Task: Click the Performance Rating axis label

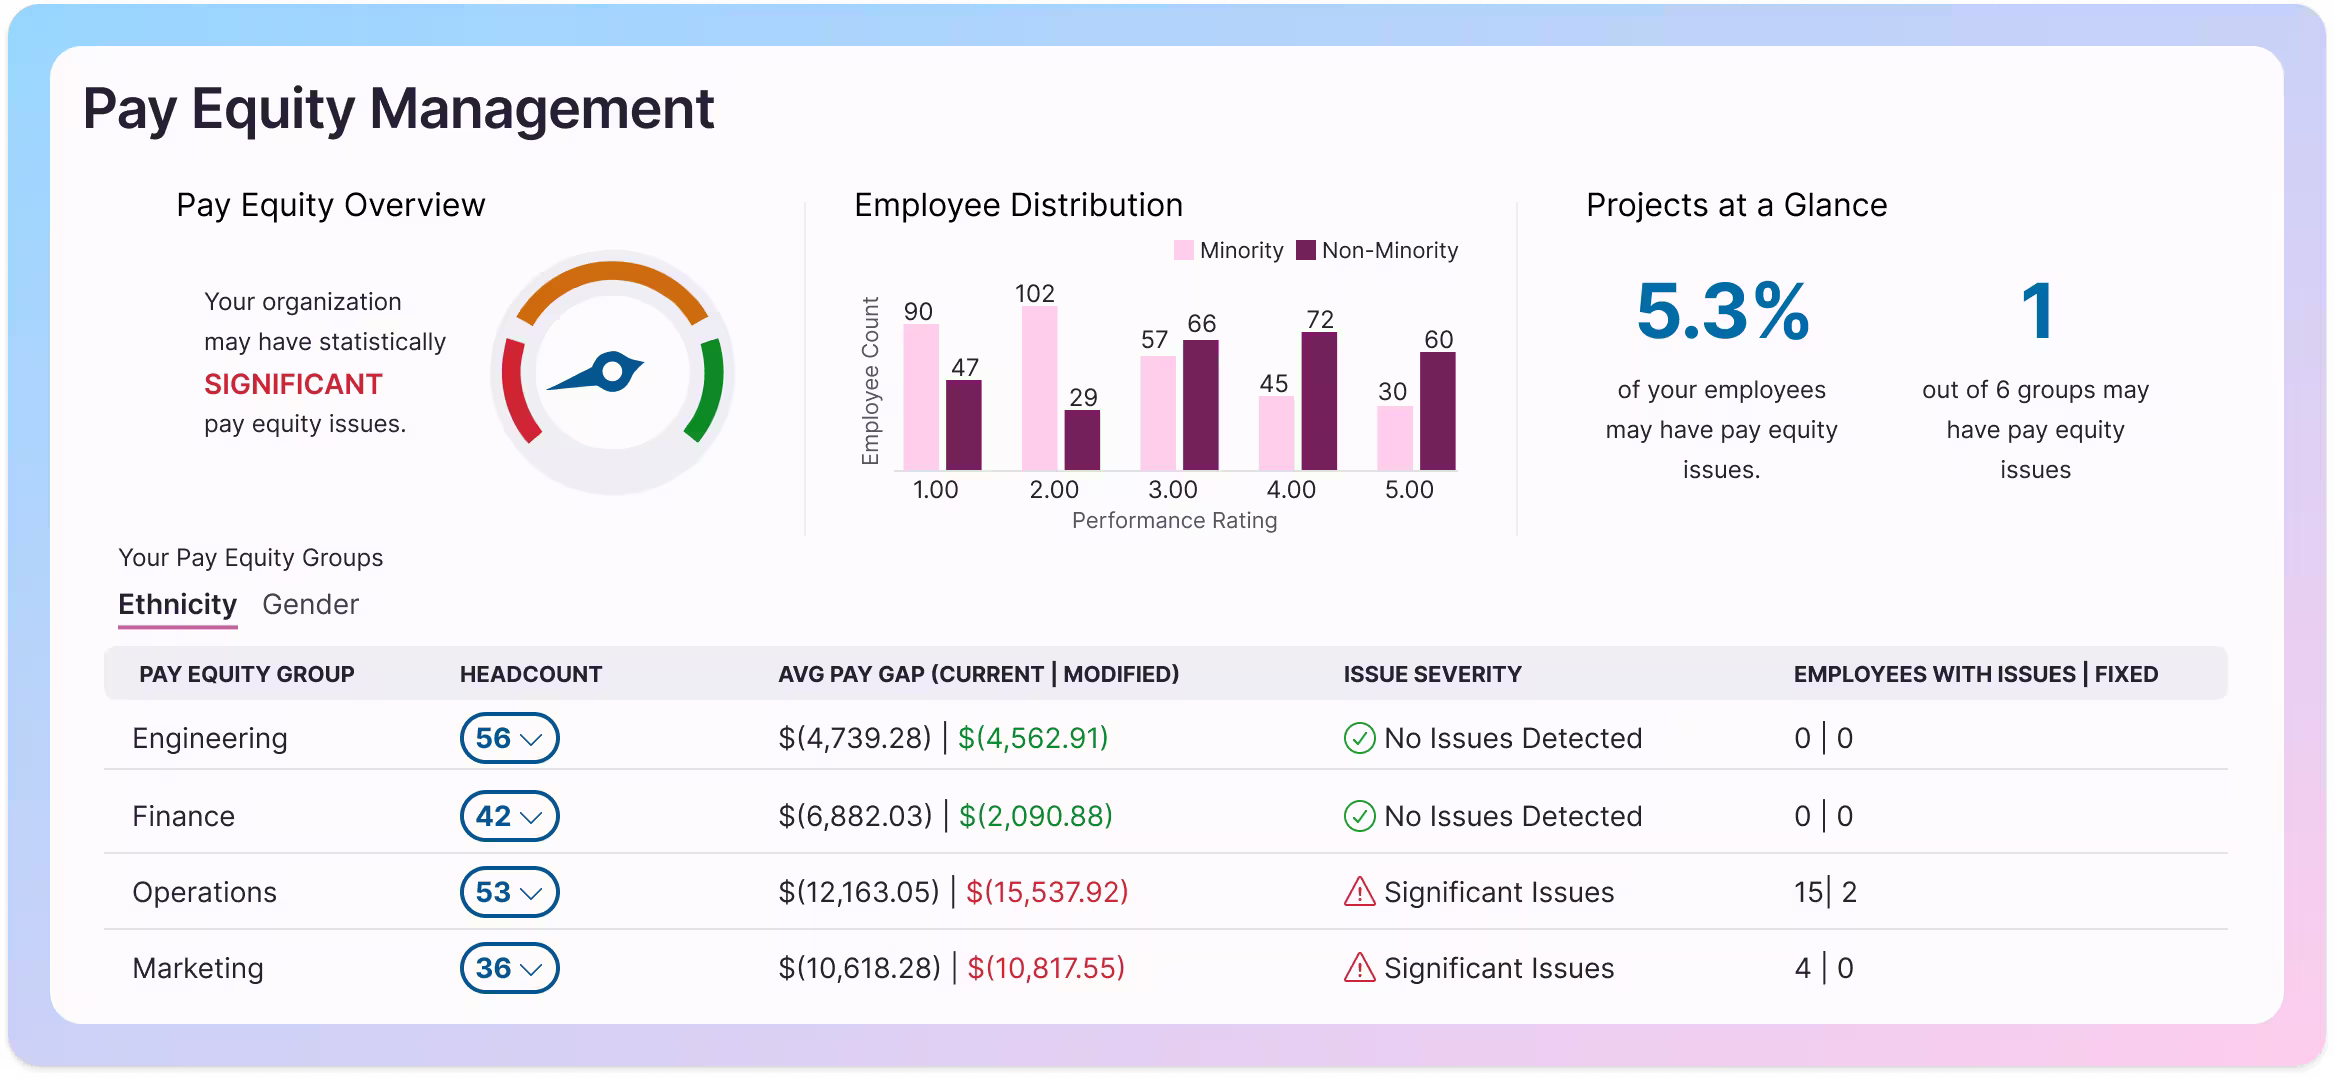Action: click(1174, 520)
